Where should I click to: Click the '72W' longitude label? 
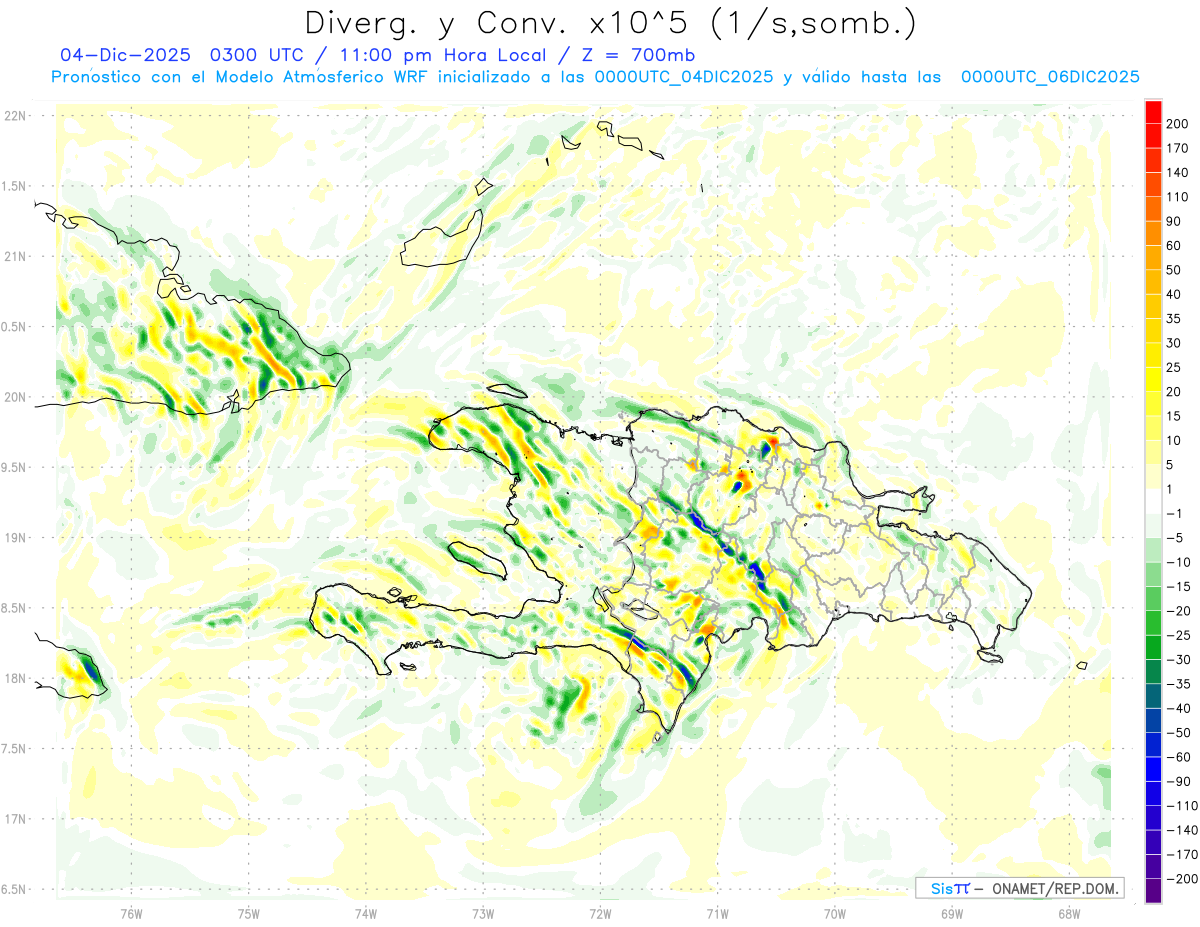pyautogui.click(x=600, y=914)
